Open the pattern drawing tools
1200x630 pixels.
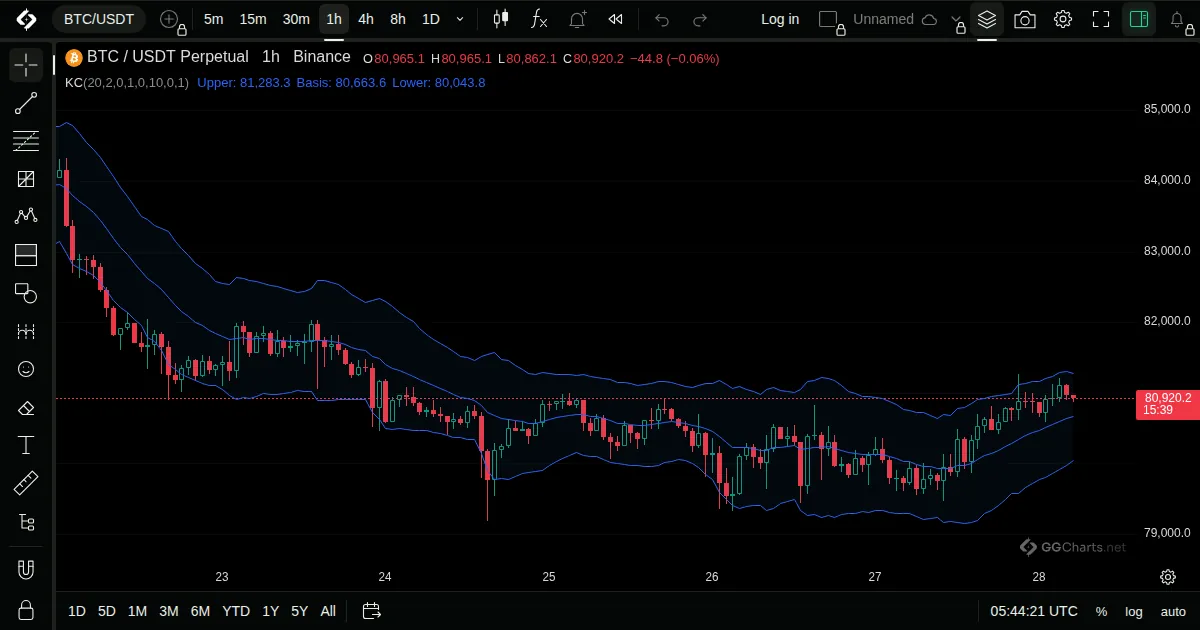[26, 217]
